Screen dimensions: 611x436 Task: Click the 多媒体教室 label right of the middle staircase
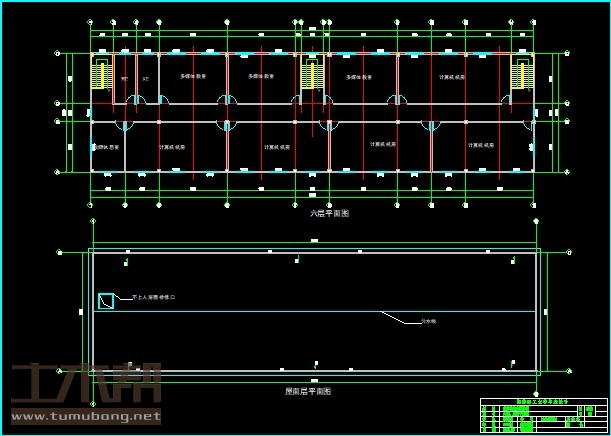(359, 76)
